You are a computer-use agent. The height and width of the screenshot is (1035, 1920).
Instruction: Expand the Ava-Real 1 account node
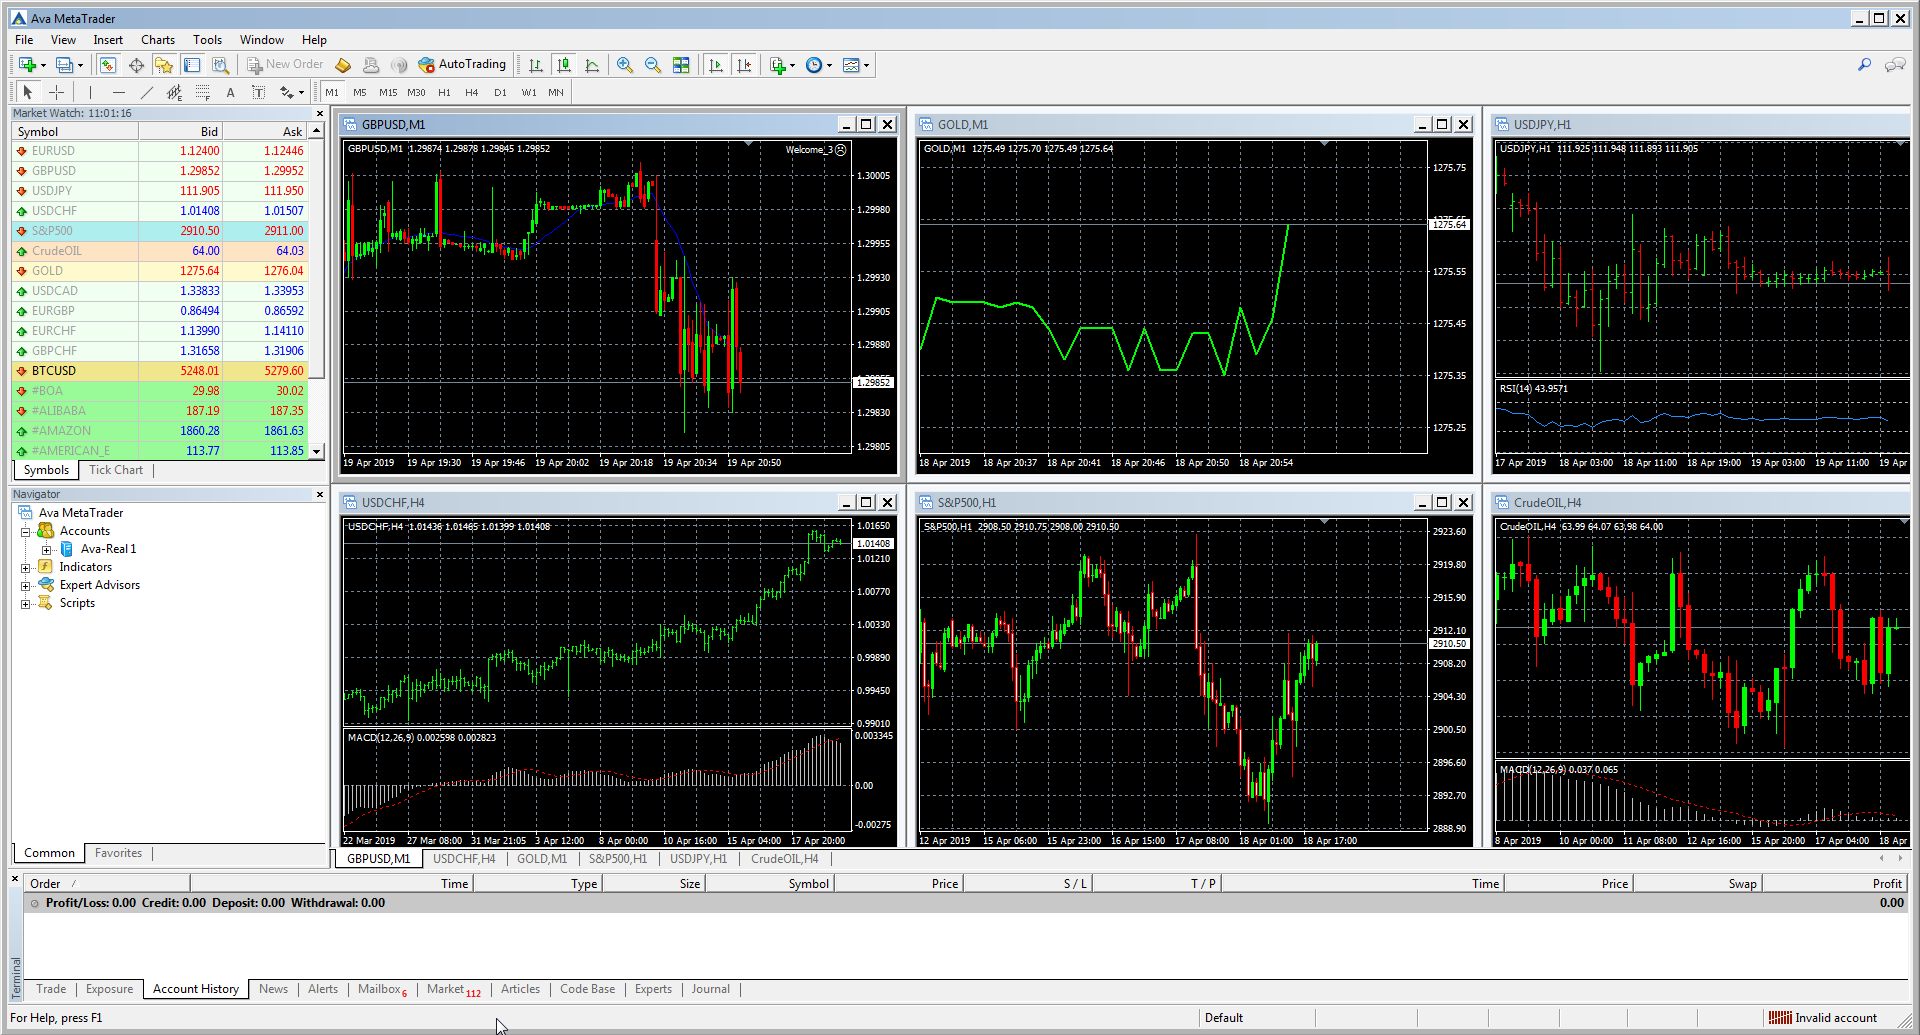(46, 549)
